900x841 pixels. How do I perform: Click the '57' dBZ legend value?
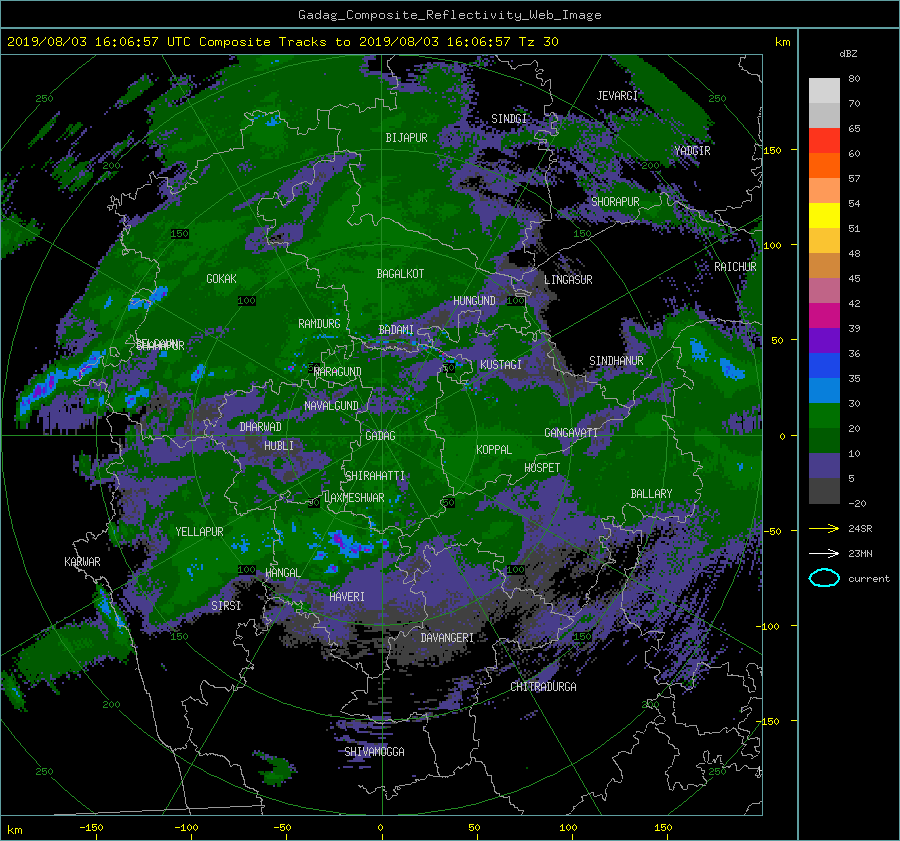coord(854,179)
